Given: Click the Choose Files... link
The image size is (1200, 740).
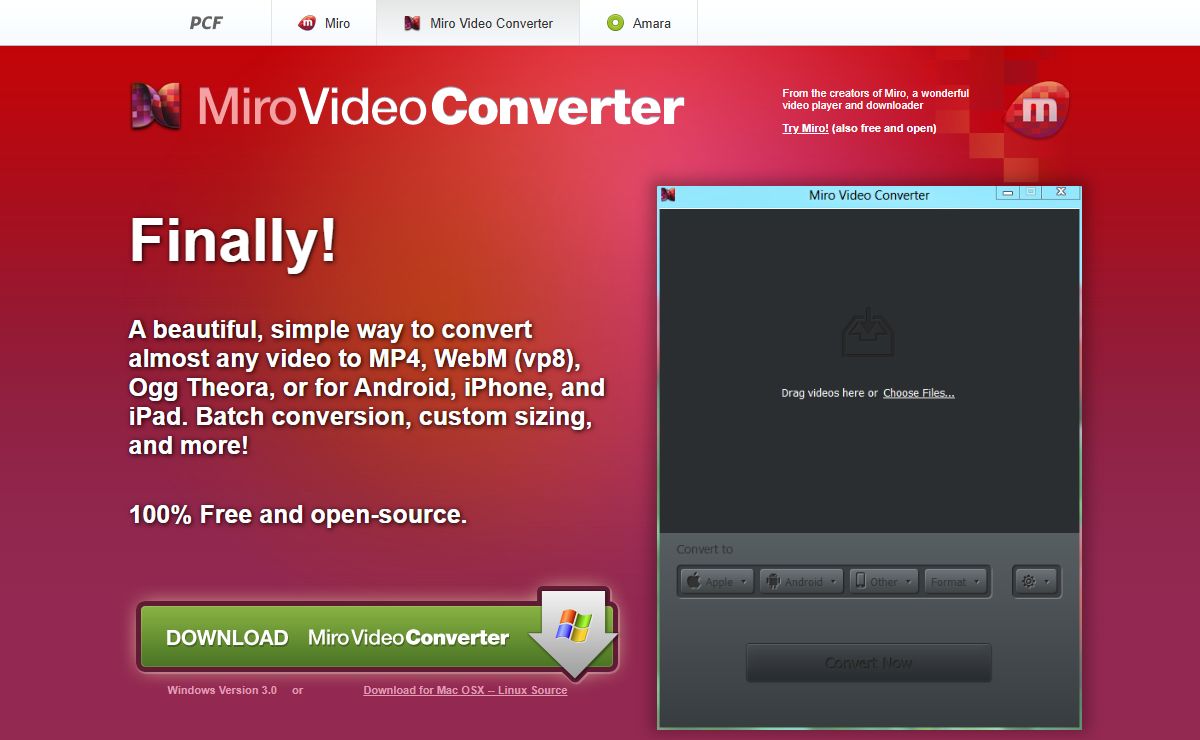Looking at the screenshot, I should click(x=918, y=393).
